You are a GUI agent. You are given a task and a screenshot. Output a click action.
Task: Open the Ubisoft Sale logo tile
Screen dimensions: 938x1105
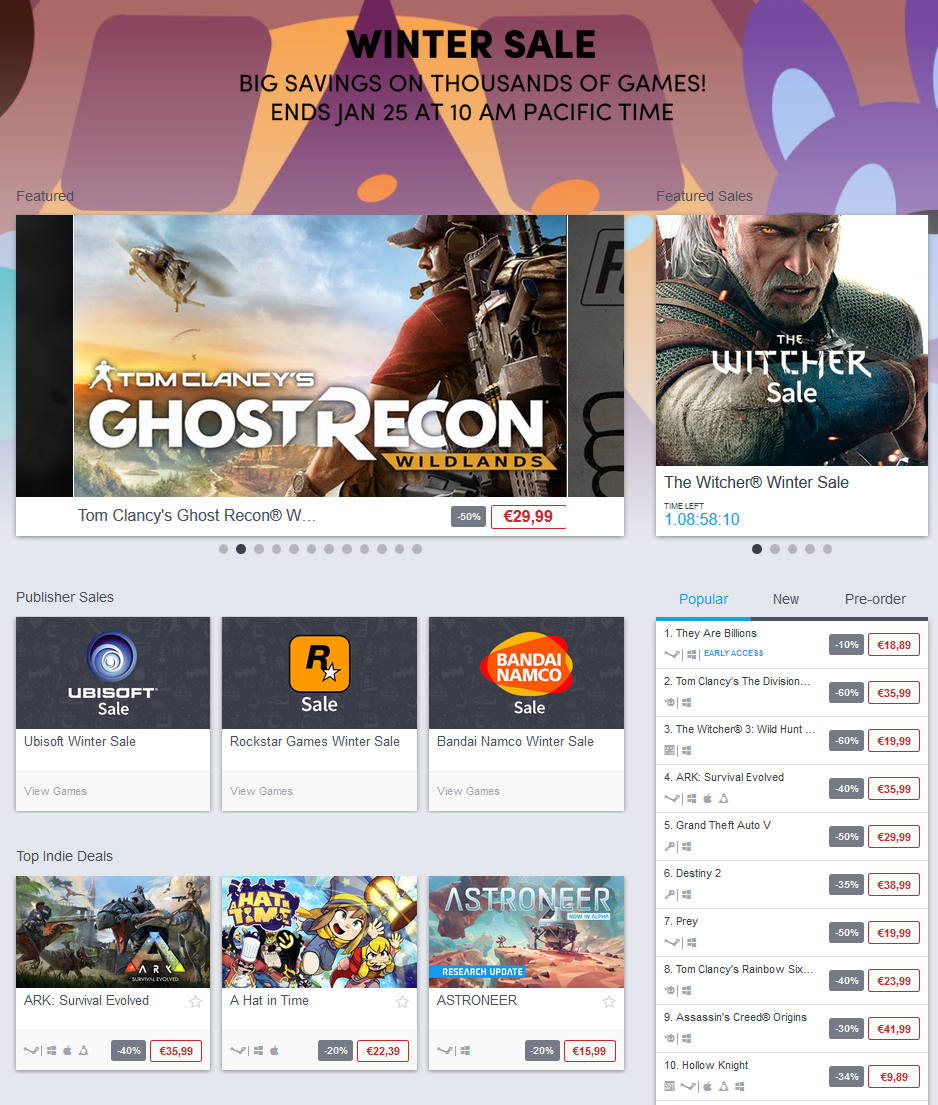(x=113, y=673)
